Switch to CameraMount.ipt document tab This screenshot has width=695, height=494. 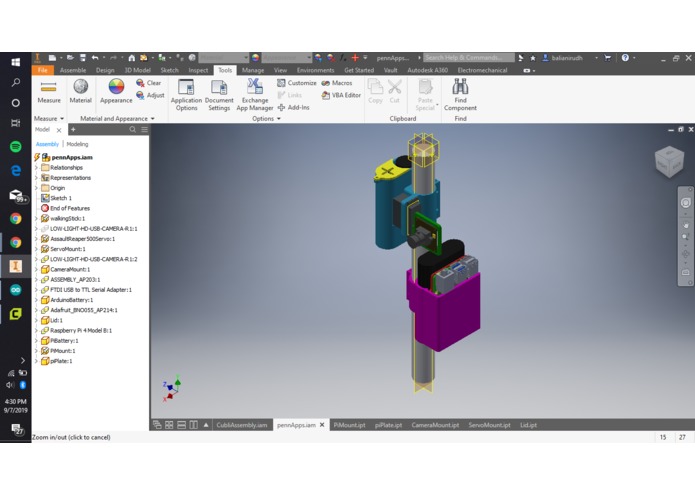click(x=435, y=425)
